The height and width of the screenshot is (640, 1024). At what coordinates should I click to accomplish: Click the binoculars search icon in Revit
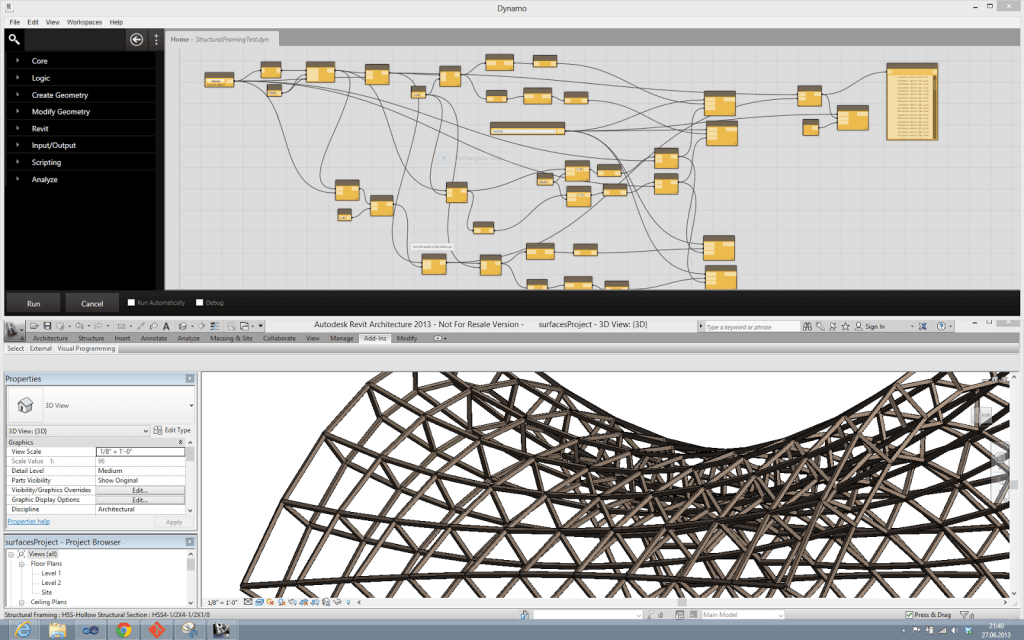tap(807, 327)
